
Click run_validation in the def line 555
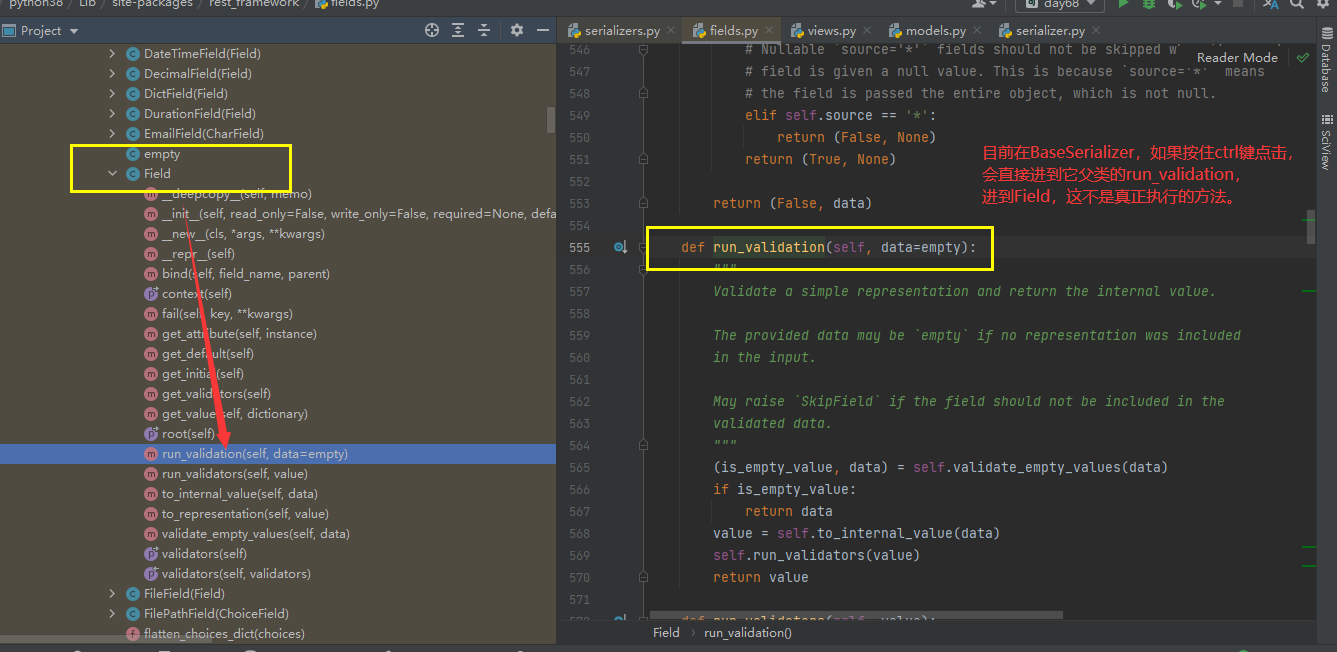[x=769, y=247]
